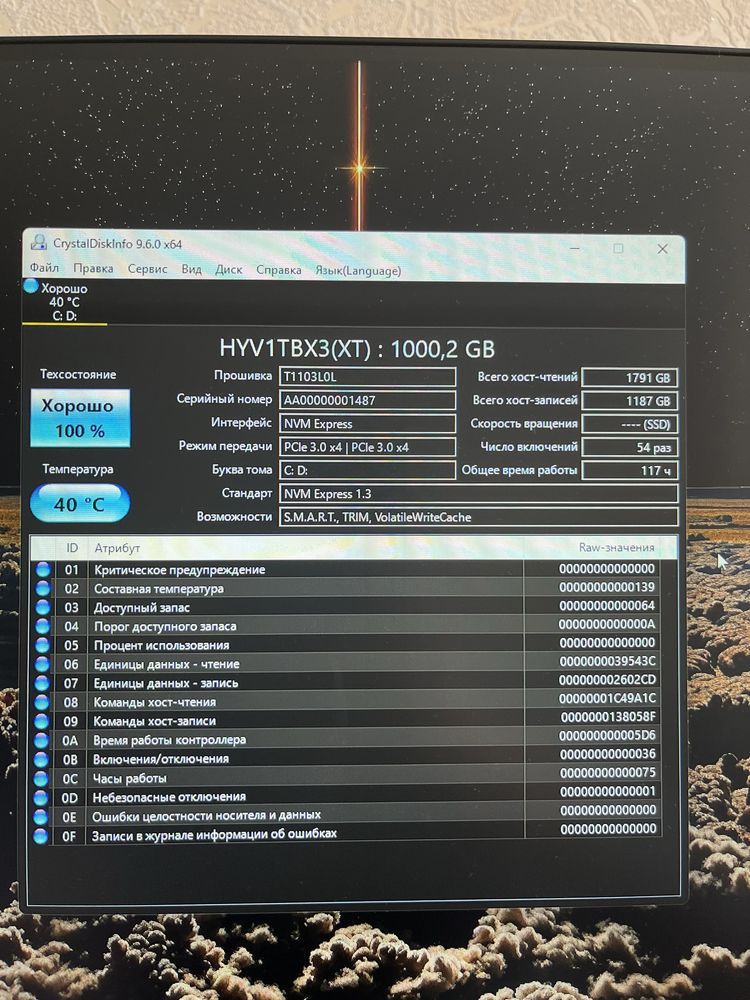Click total host reads value 1791 GB
This screenshot has width=750, height=1000.
pyautogui.click(x=629, y=378)
